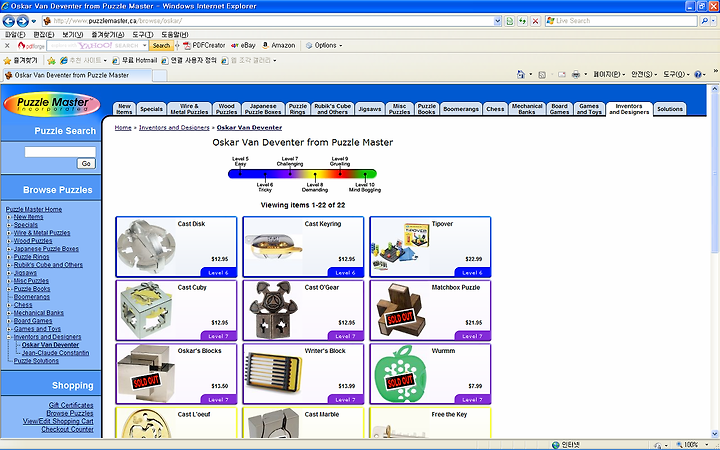Image resolution: width=720 pixels, height=450 pixels.
Task: Open the View/Edit Shopping Cart link
Action: coord(58,421)
